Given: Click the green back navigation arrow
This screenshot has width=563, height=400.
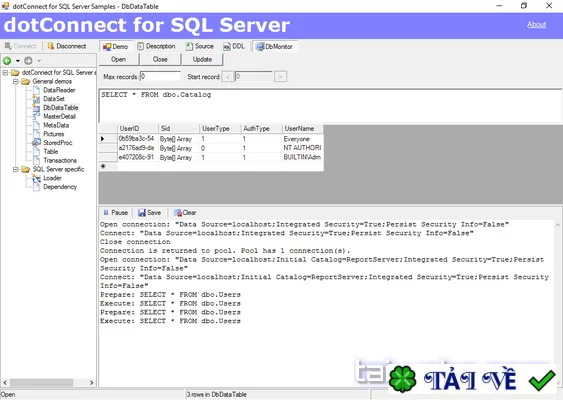Looking at the screenshot, I should click(x=7, y=61).
